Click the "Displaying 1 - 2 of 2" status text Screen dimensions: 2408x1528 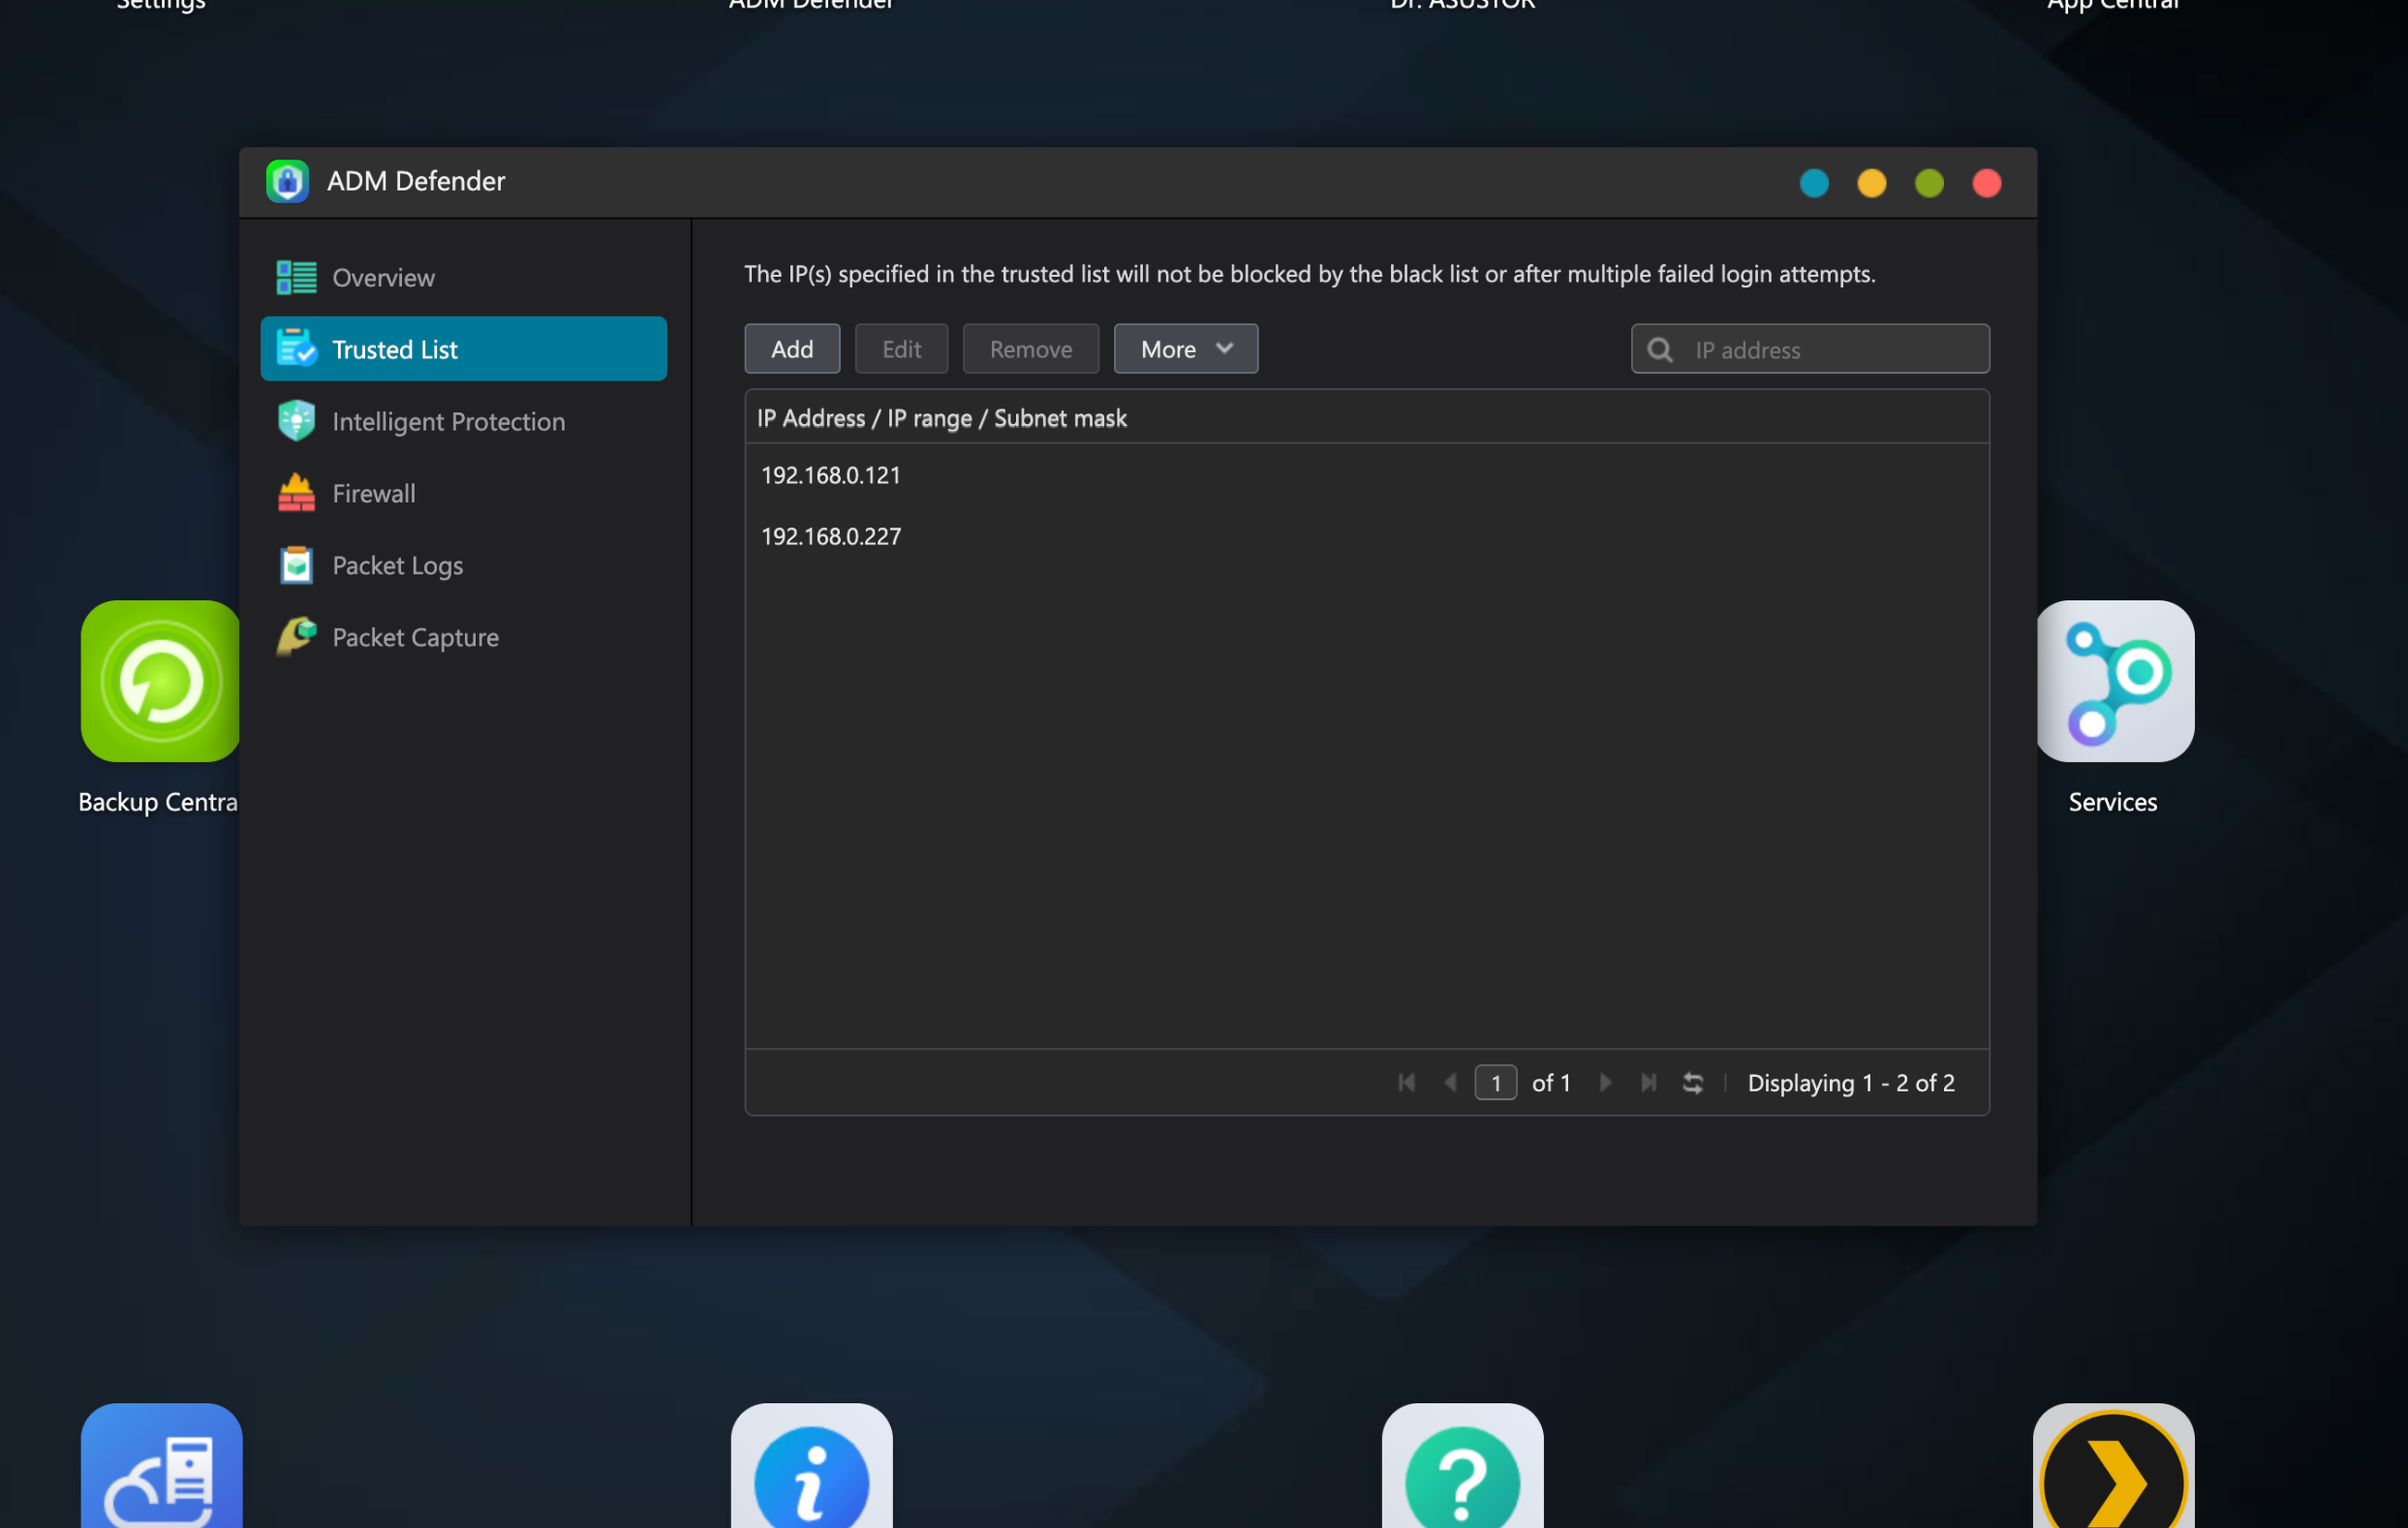(1851, 1083)
